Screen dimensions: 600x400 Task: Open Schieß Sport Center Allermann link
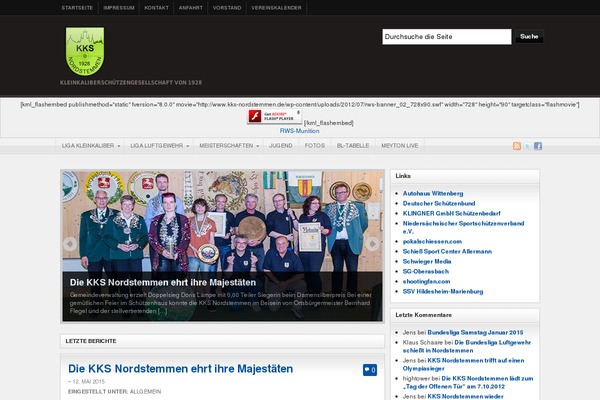click(x=447, y=251)
